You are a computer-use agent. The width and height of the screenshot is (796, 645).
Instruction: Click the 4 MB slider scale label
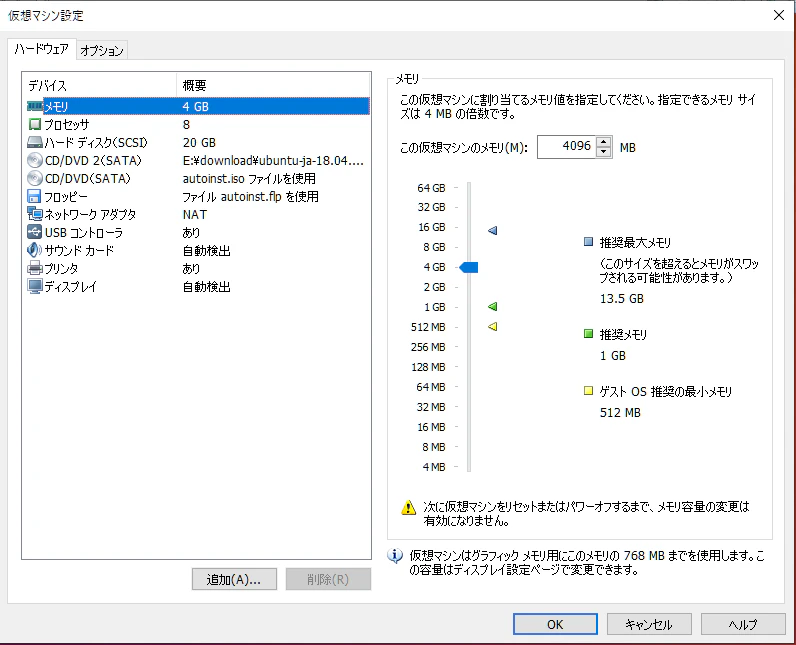click(x=434, y=467)
